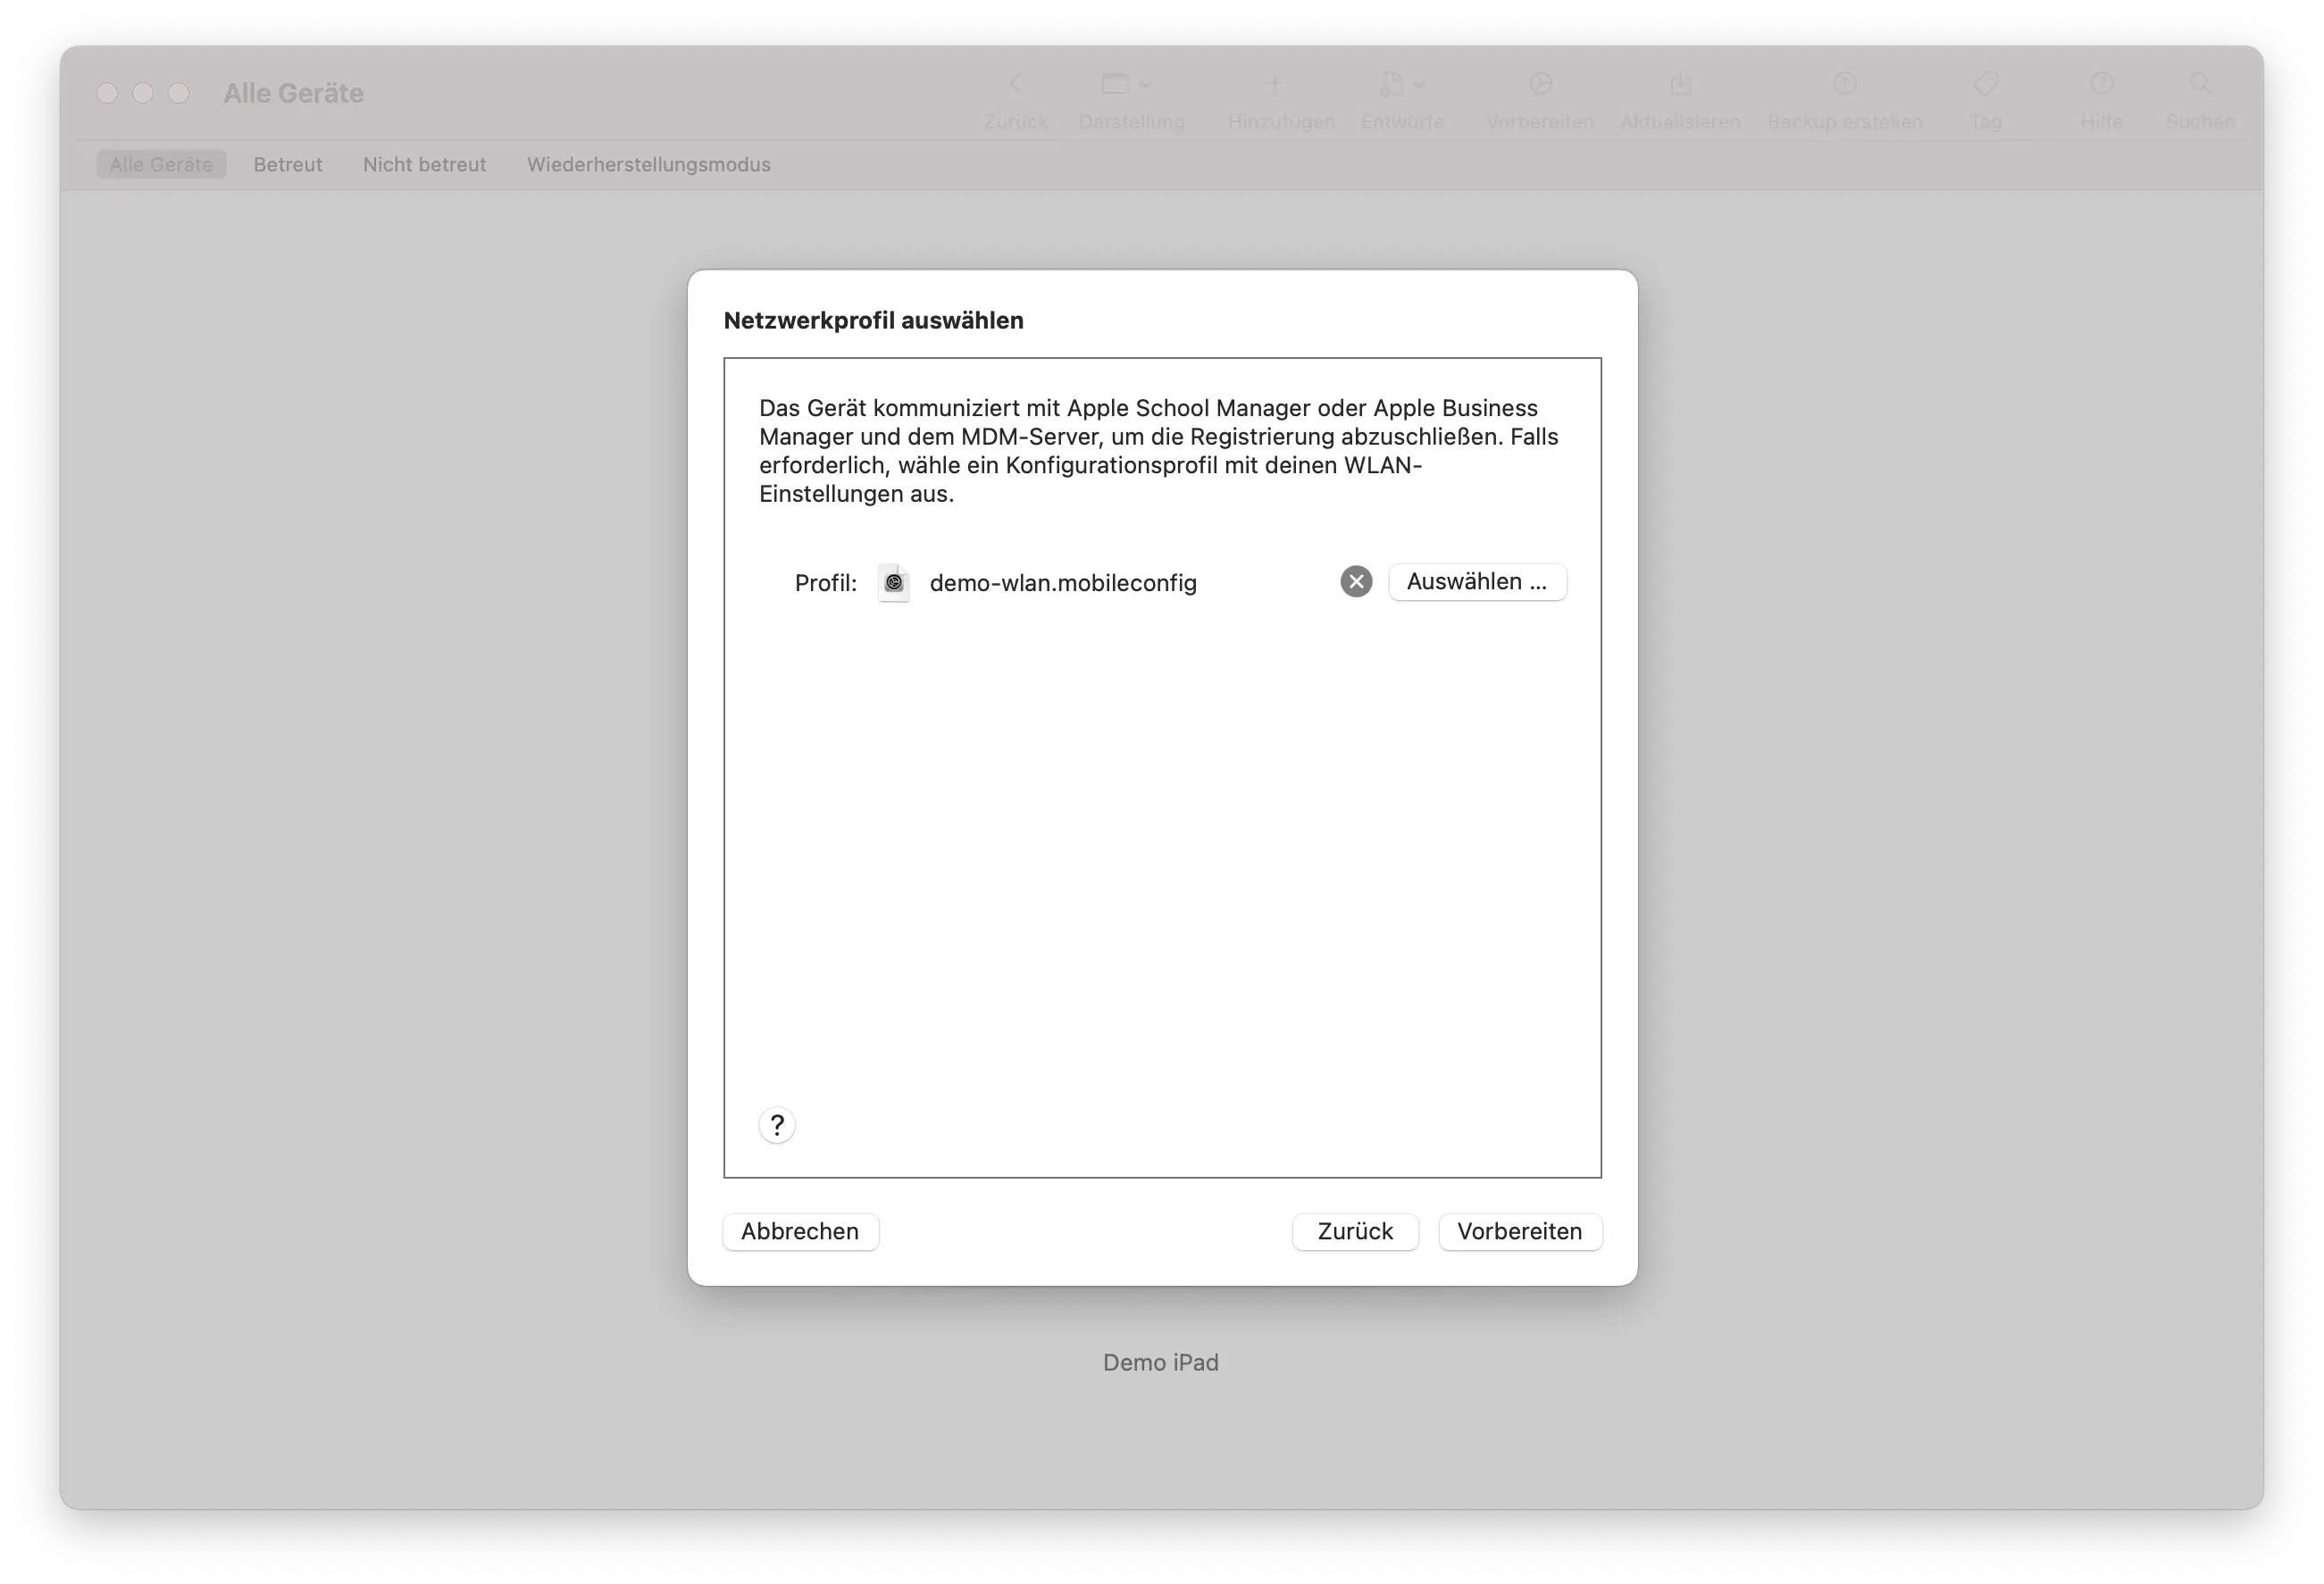
Task: Open the dialog help question mark
Action: (x=777, y=1125)
